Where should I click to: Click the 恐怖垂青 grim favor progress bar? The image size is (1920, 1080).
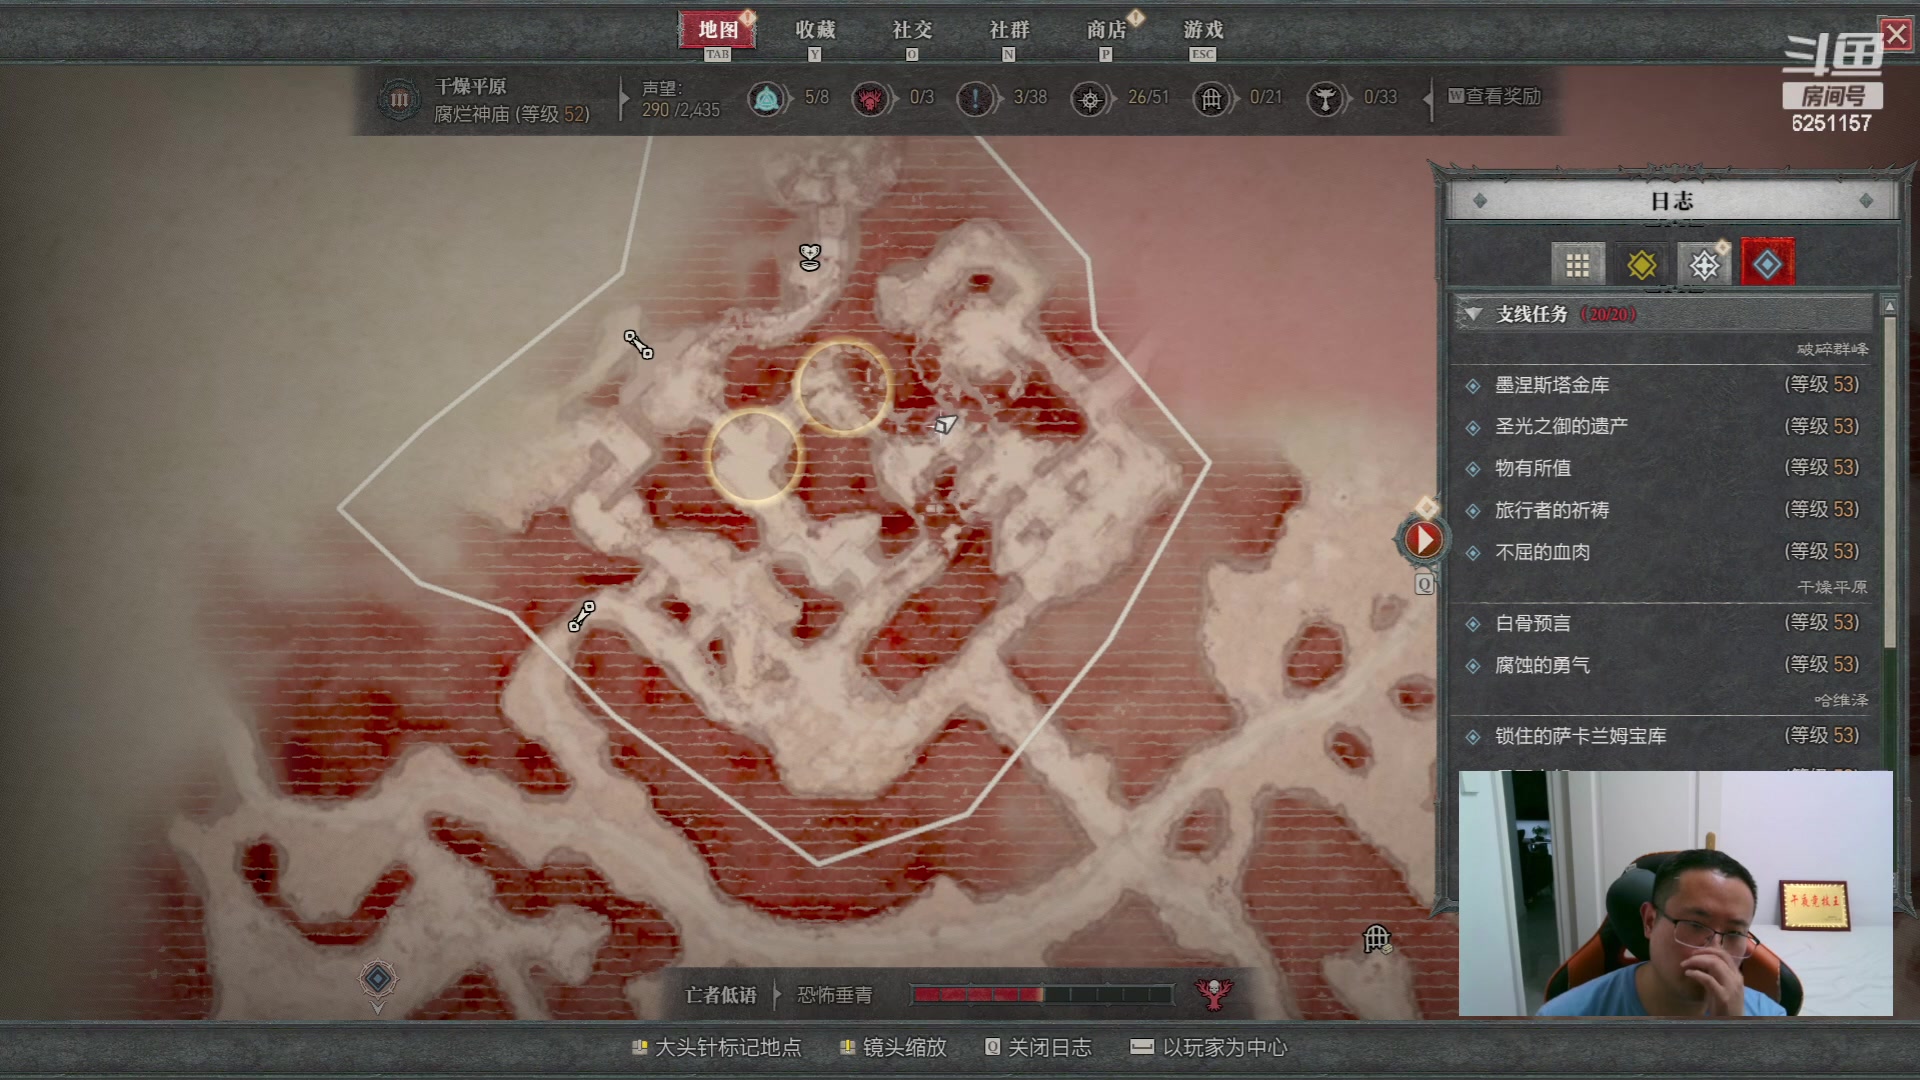(x=1041, y=994)
